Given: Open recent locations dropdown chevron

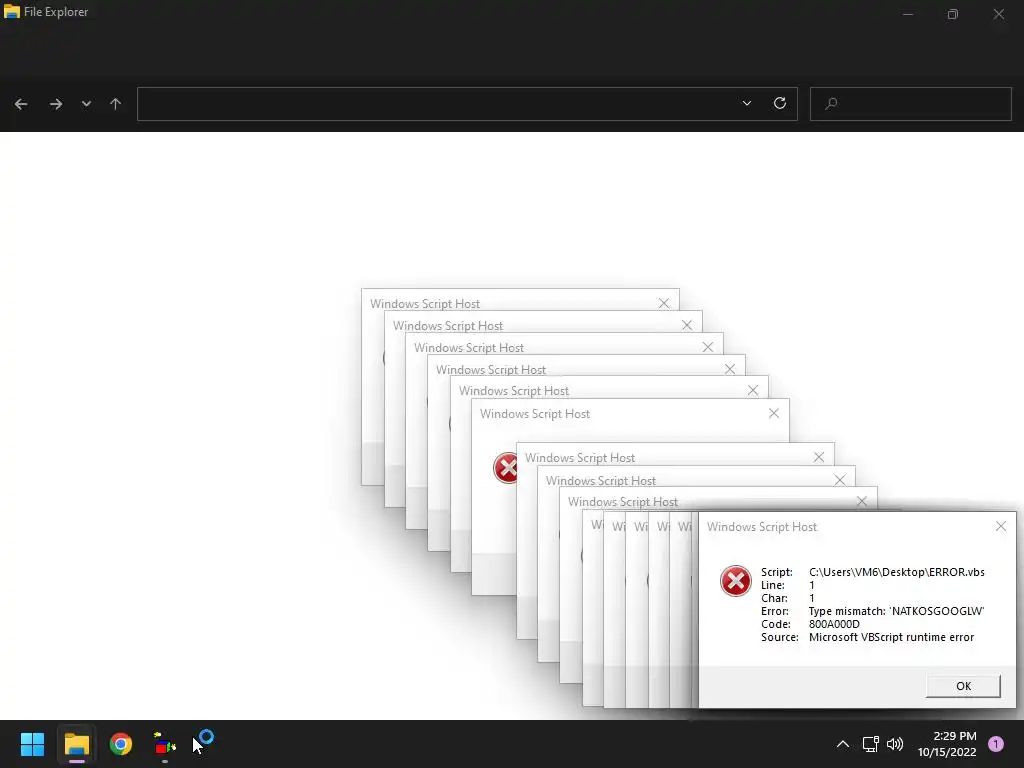Looking at the screenshot, I should pos(86,104).
